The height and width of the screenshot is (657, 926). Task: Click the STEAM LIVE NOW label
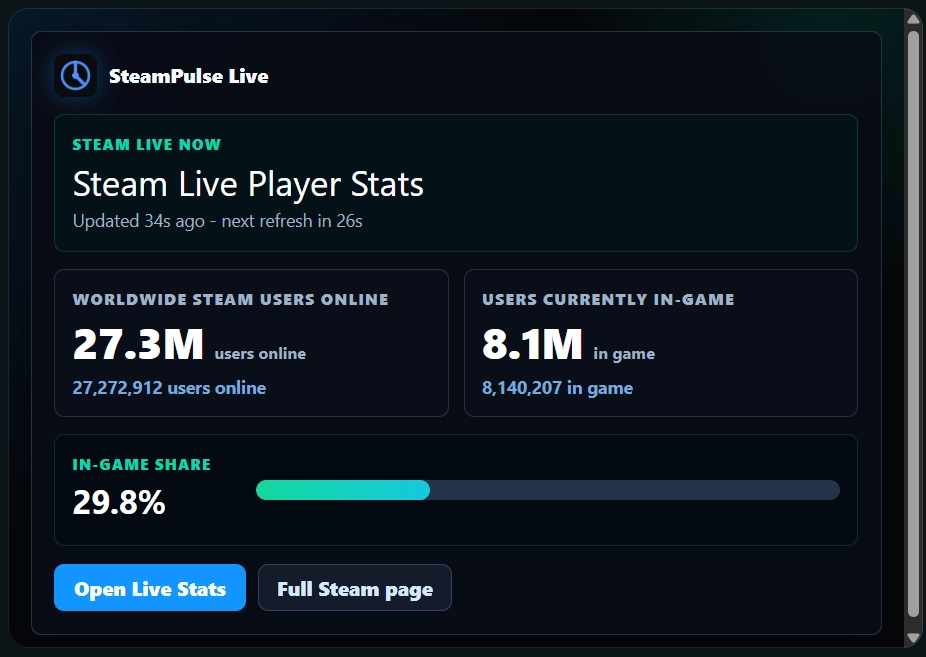[146, 145]
